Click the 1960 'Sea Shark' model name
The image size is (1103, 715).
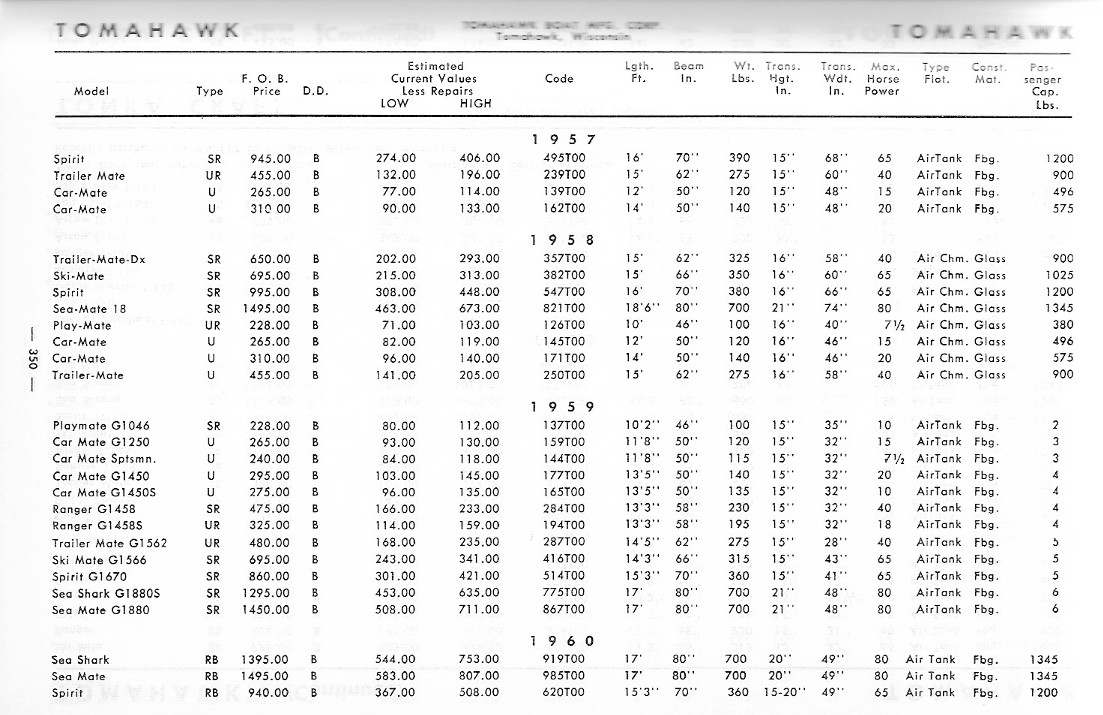[x=80, y=660]
